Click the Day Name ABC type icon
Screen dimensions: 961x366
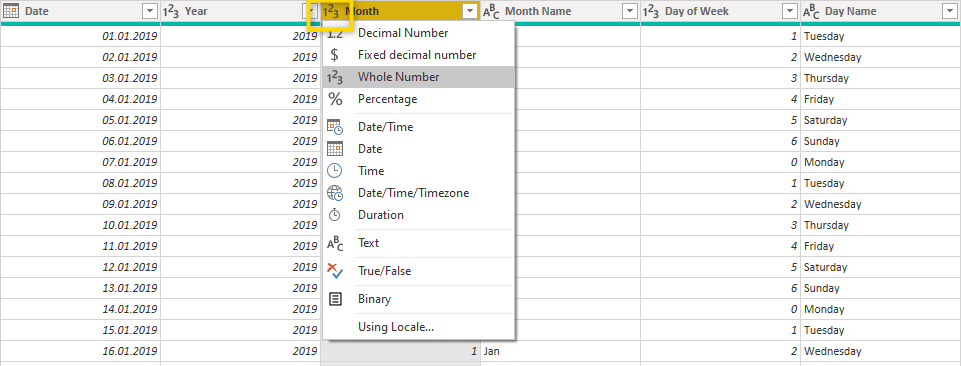coord(811,11)
